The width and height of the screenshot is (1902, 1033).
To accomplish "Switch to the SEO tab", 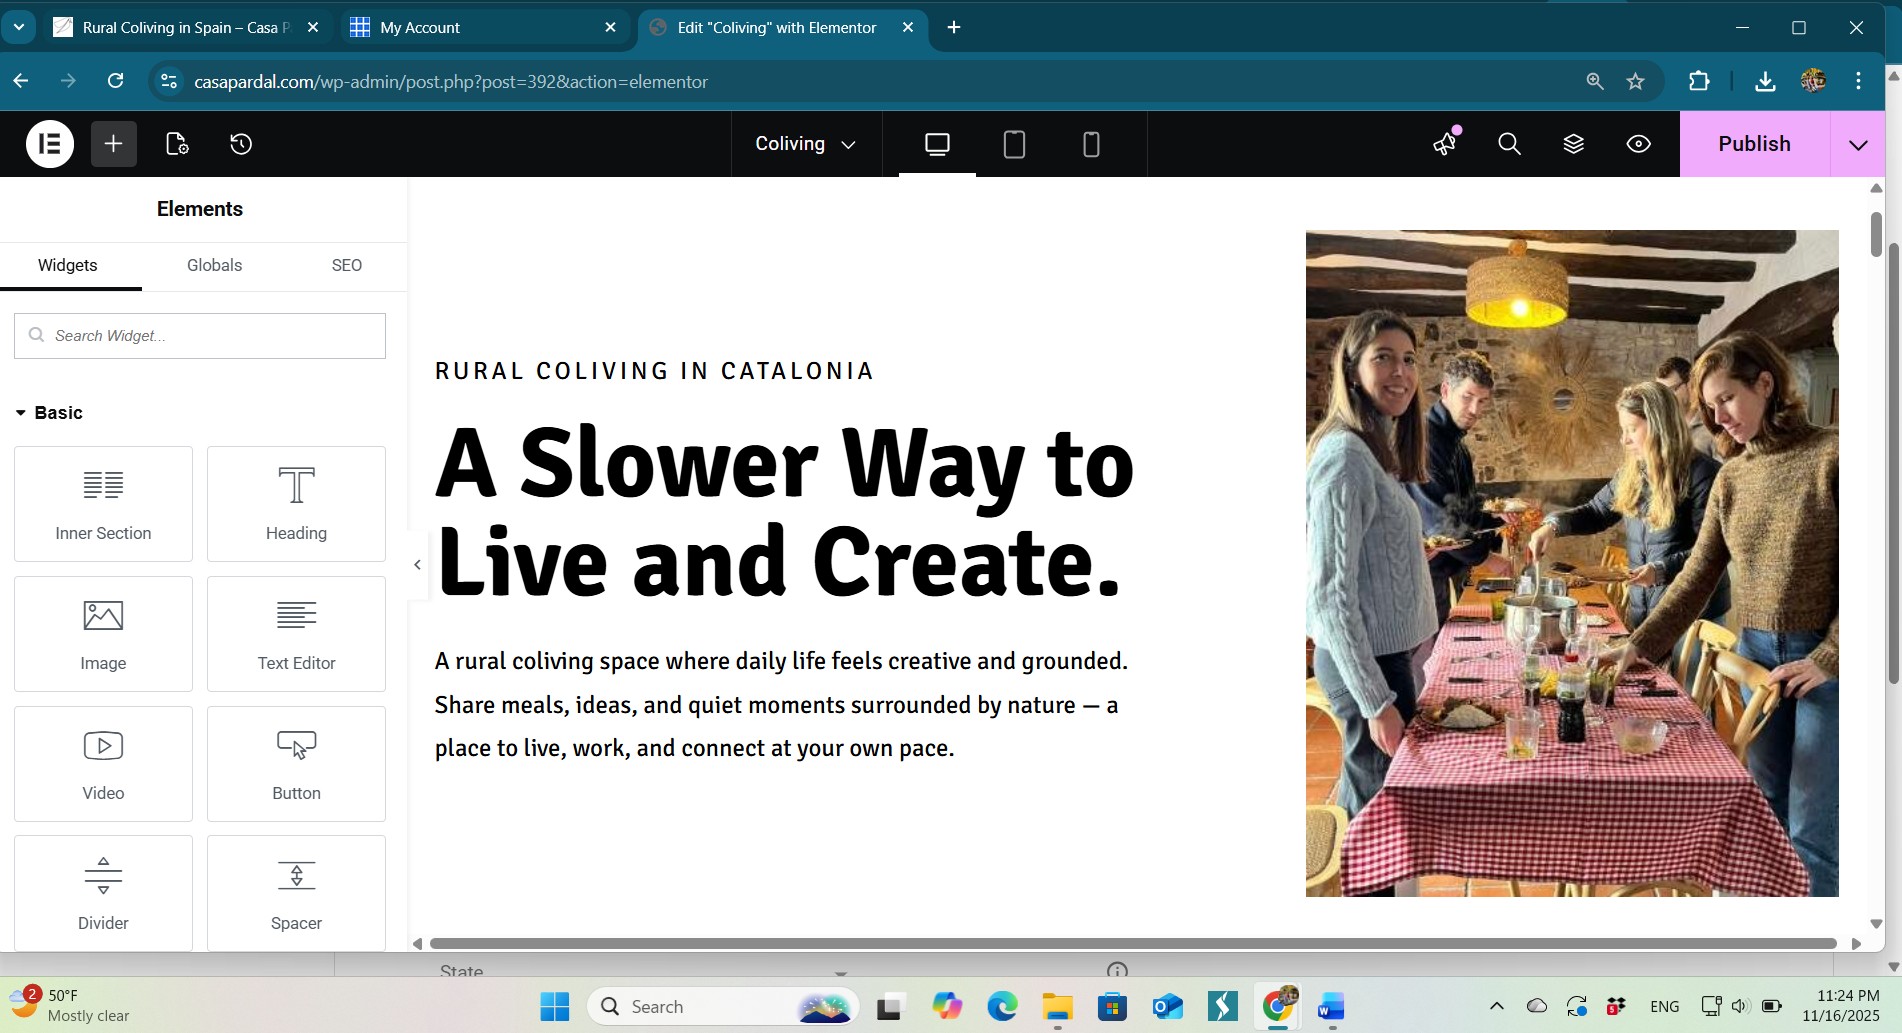I will point(346,265).
